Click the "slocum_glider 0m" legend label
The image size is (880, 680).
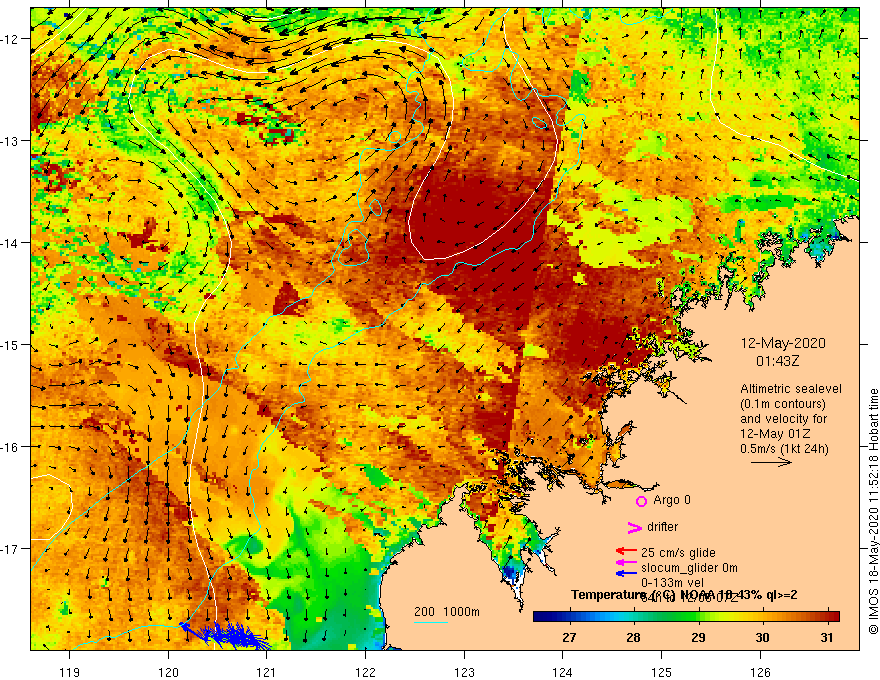(689, 568)
